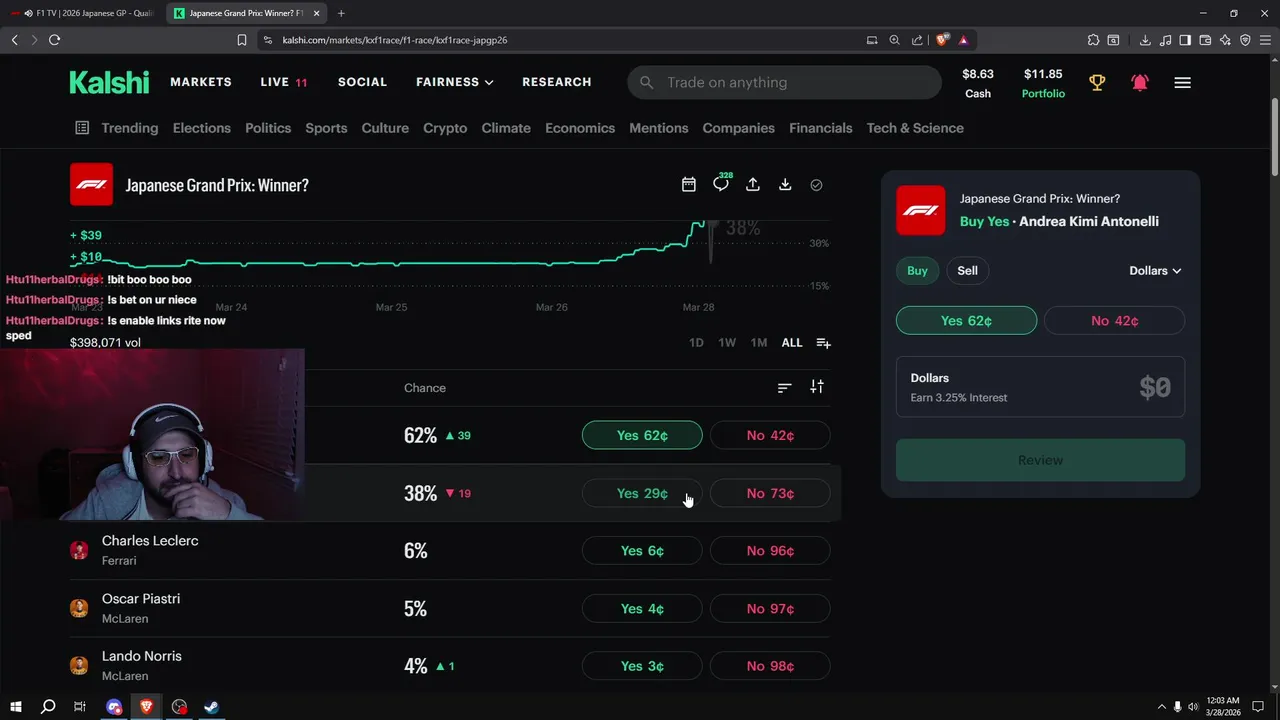Switch to the Sports category
The width and height of the screenshot is (1280, 720).
pyautogui.click(x=326, y=128)
